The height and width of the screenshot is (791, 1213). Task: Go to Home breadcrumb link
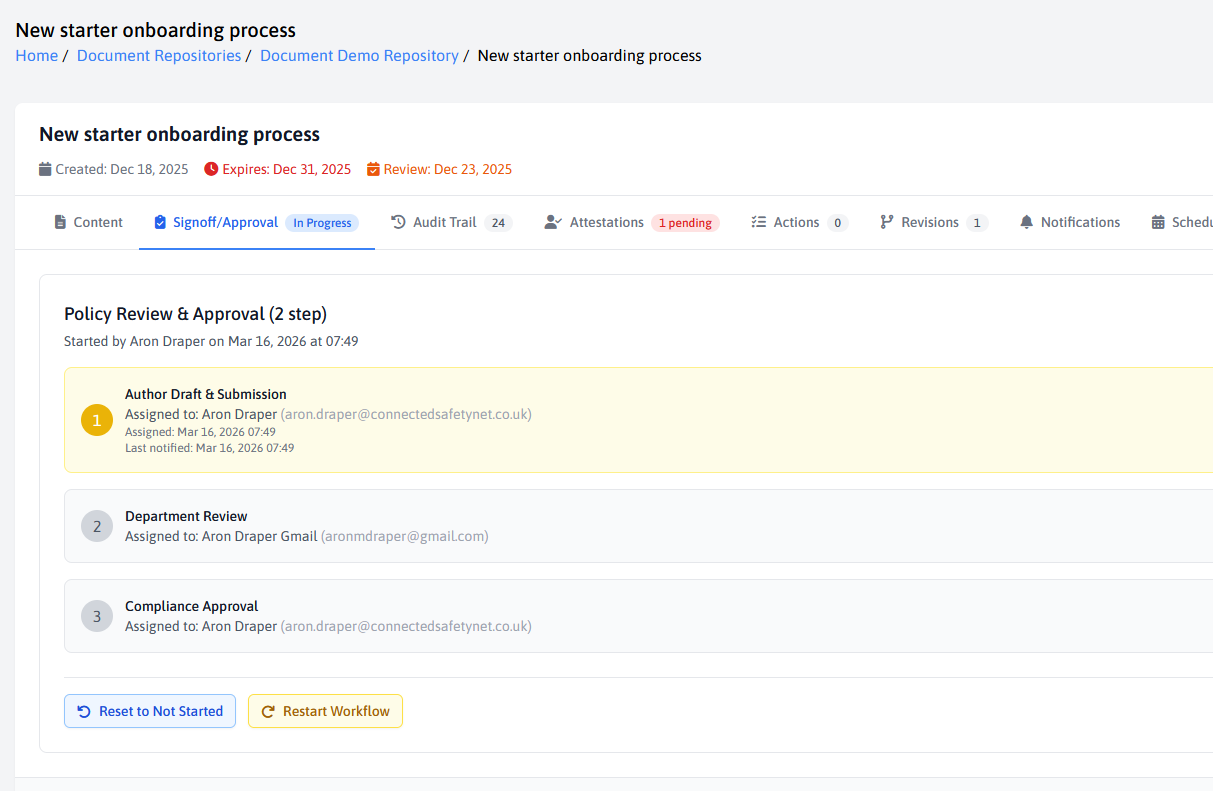pyautogui.click(x=37, y=56)
